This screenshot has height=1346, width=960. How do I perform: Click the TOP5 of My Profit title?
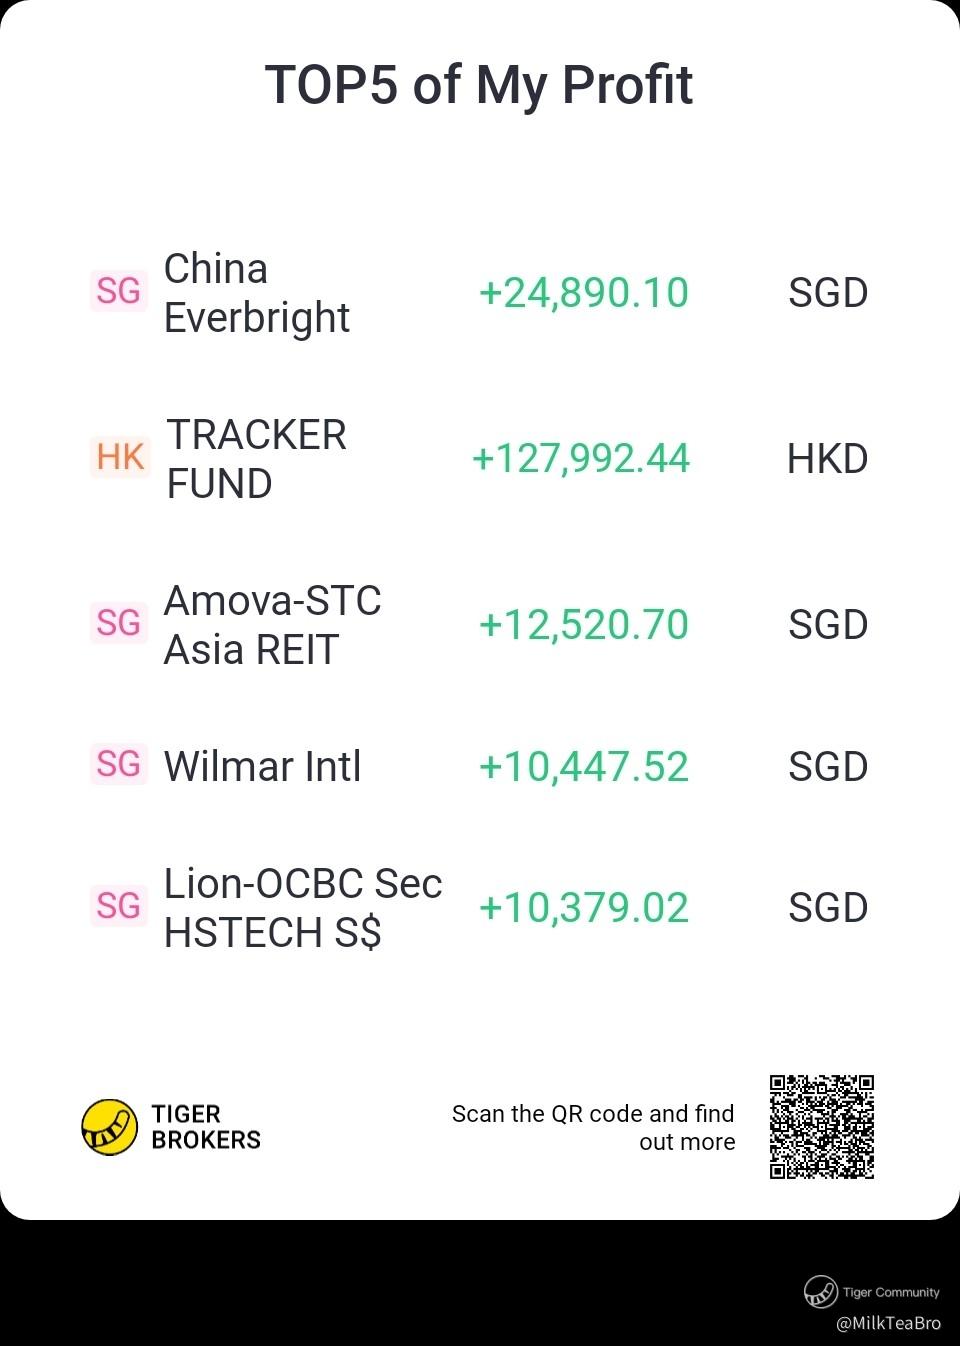[479, 84]
